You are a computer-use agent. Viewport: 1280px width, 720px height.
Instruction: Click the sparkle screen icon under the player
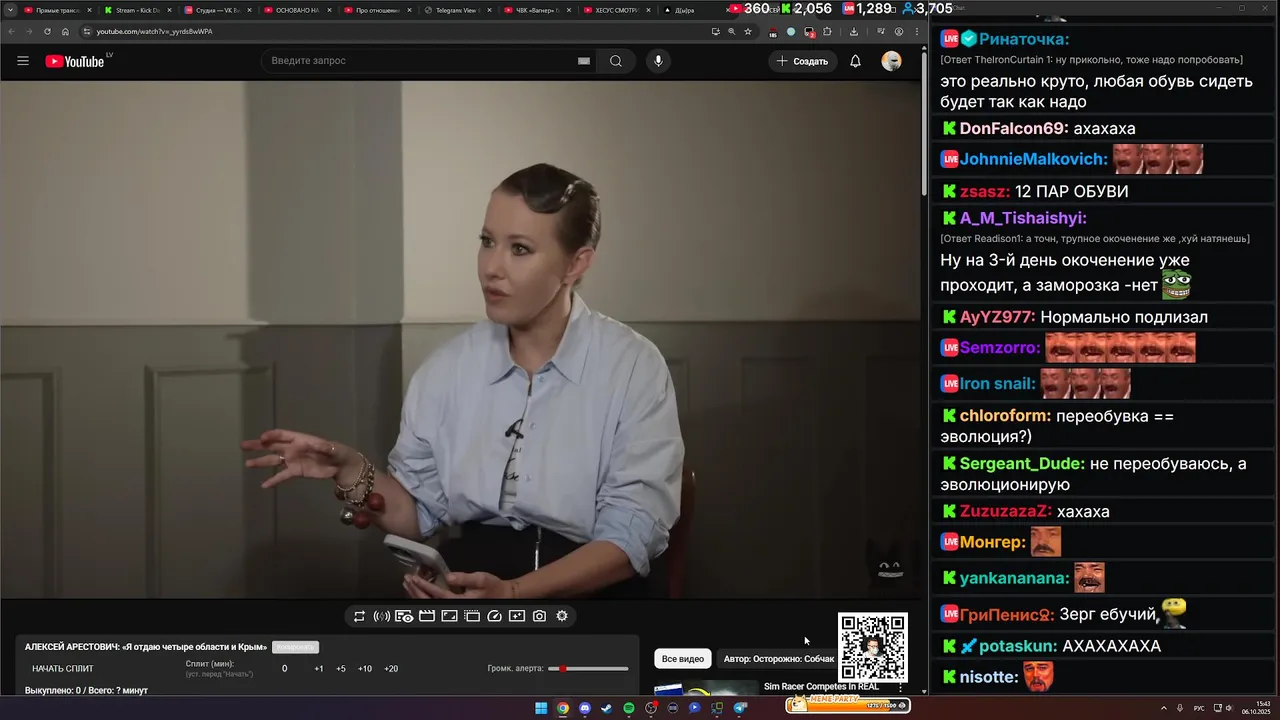pyautogui.click(x=517, y=616)
